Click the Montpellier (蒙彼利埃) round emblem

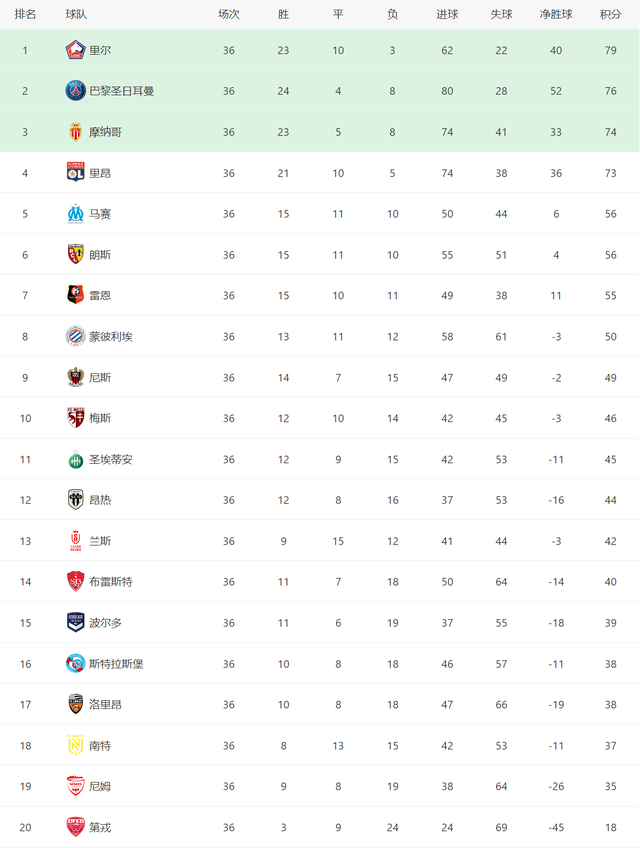(x=75, y=336)
